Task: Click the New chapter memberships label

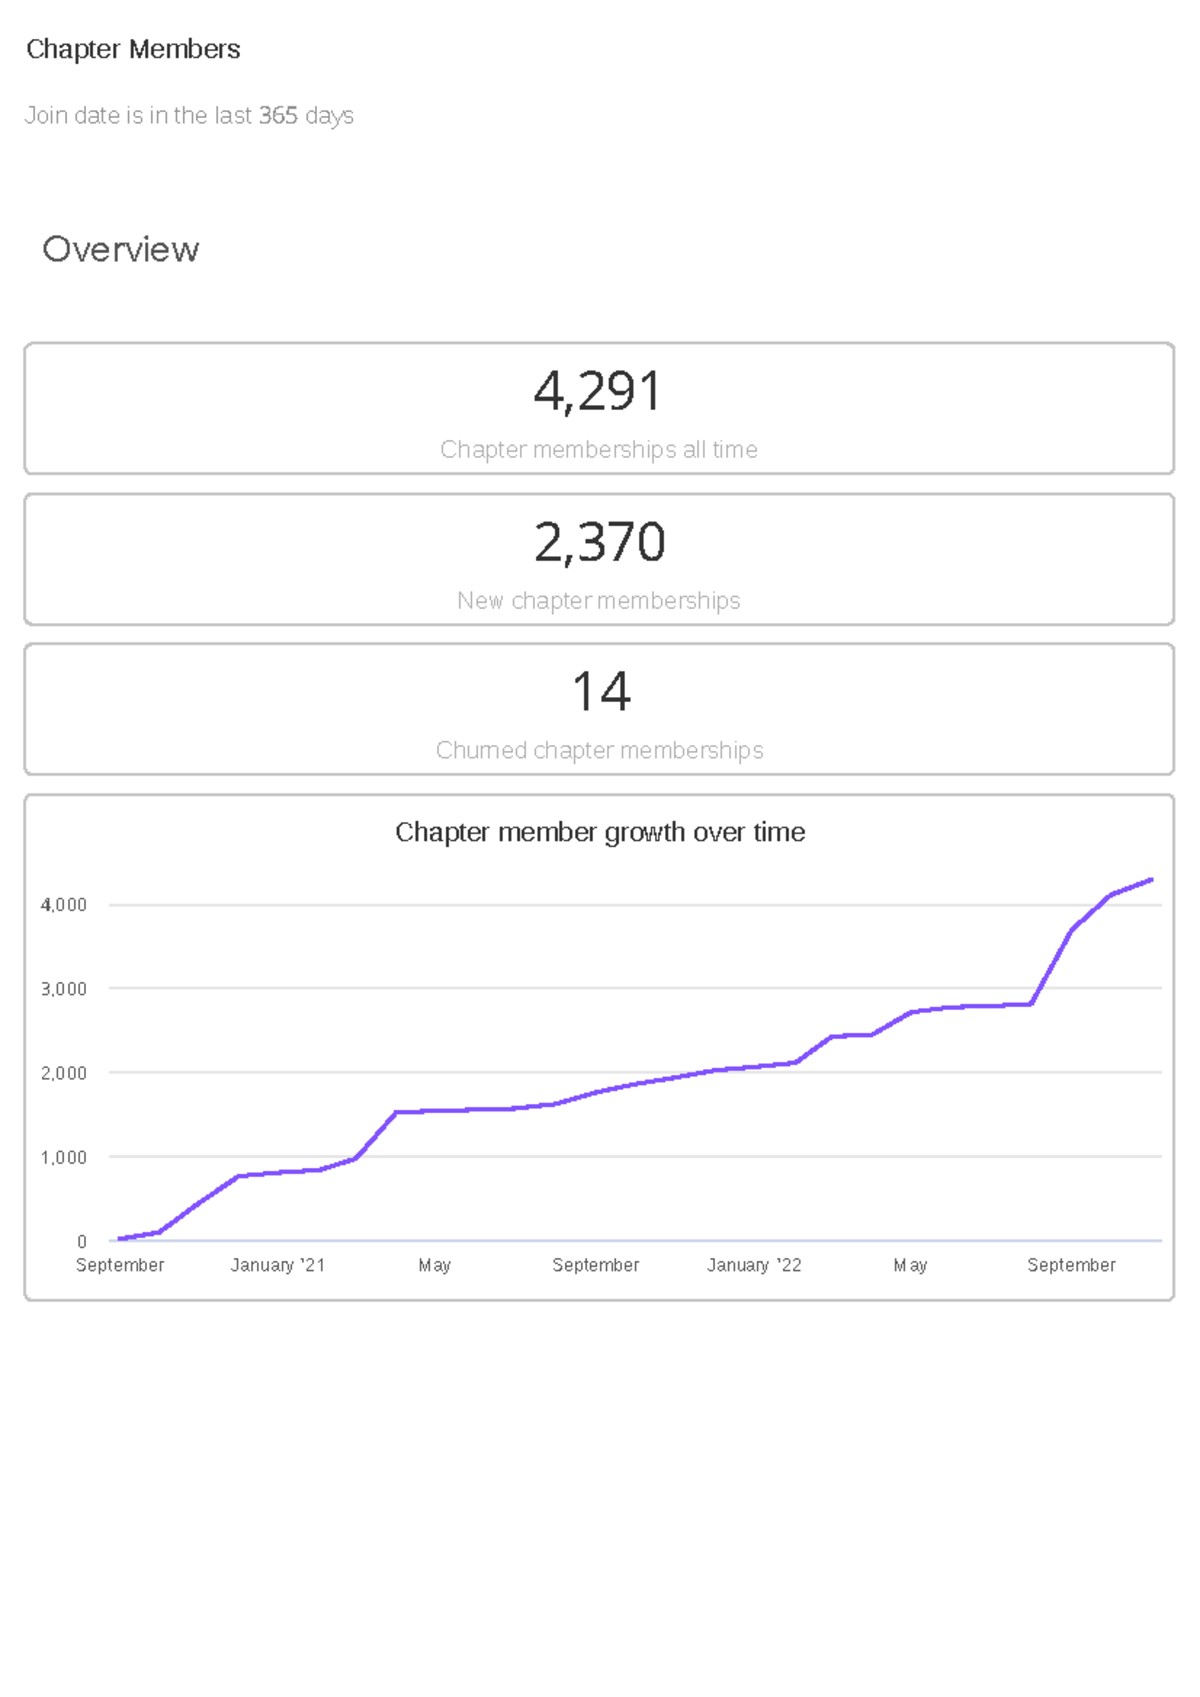Action: click(598, 601)
